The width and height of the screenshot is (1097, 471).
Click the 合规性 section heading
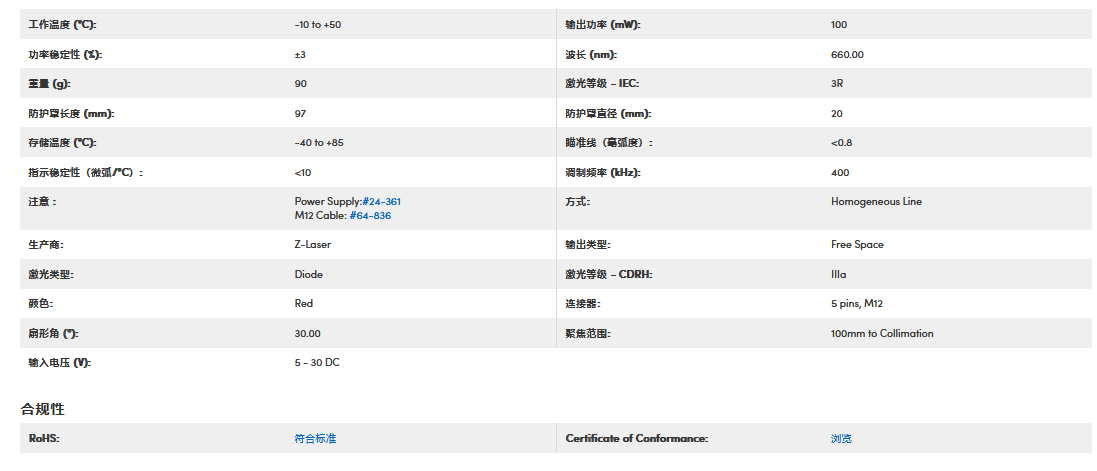click(43, 409)
